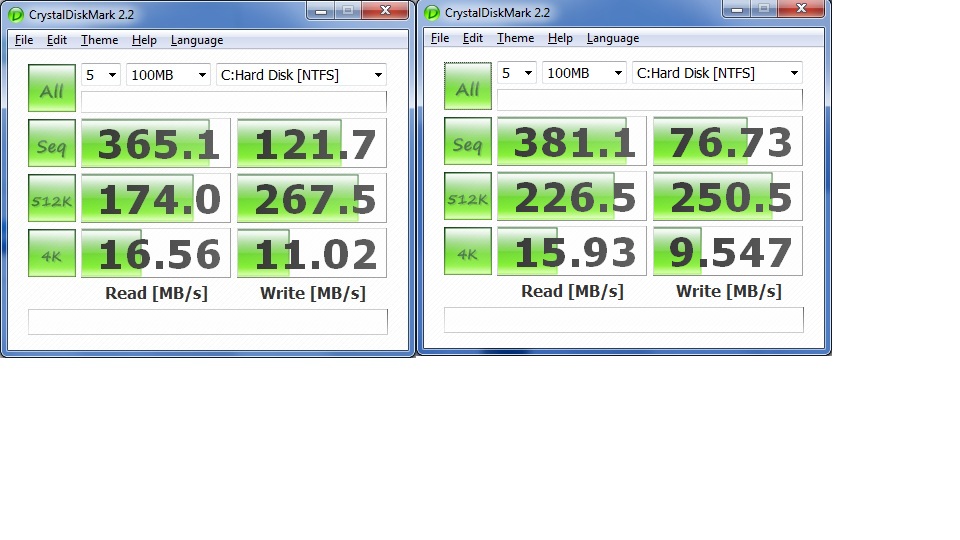The width and height of the screenshot is (960, 540).
Task: Click 4K write value 11.02
Action: [312, 253]
